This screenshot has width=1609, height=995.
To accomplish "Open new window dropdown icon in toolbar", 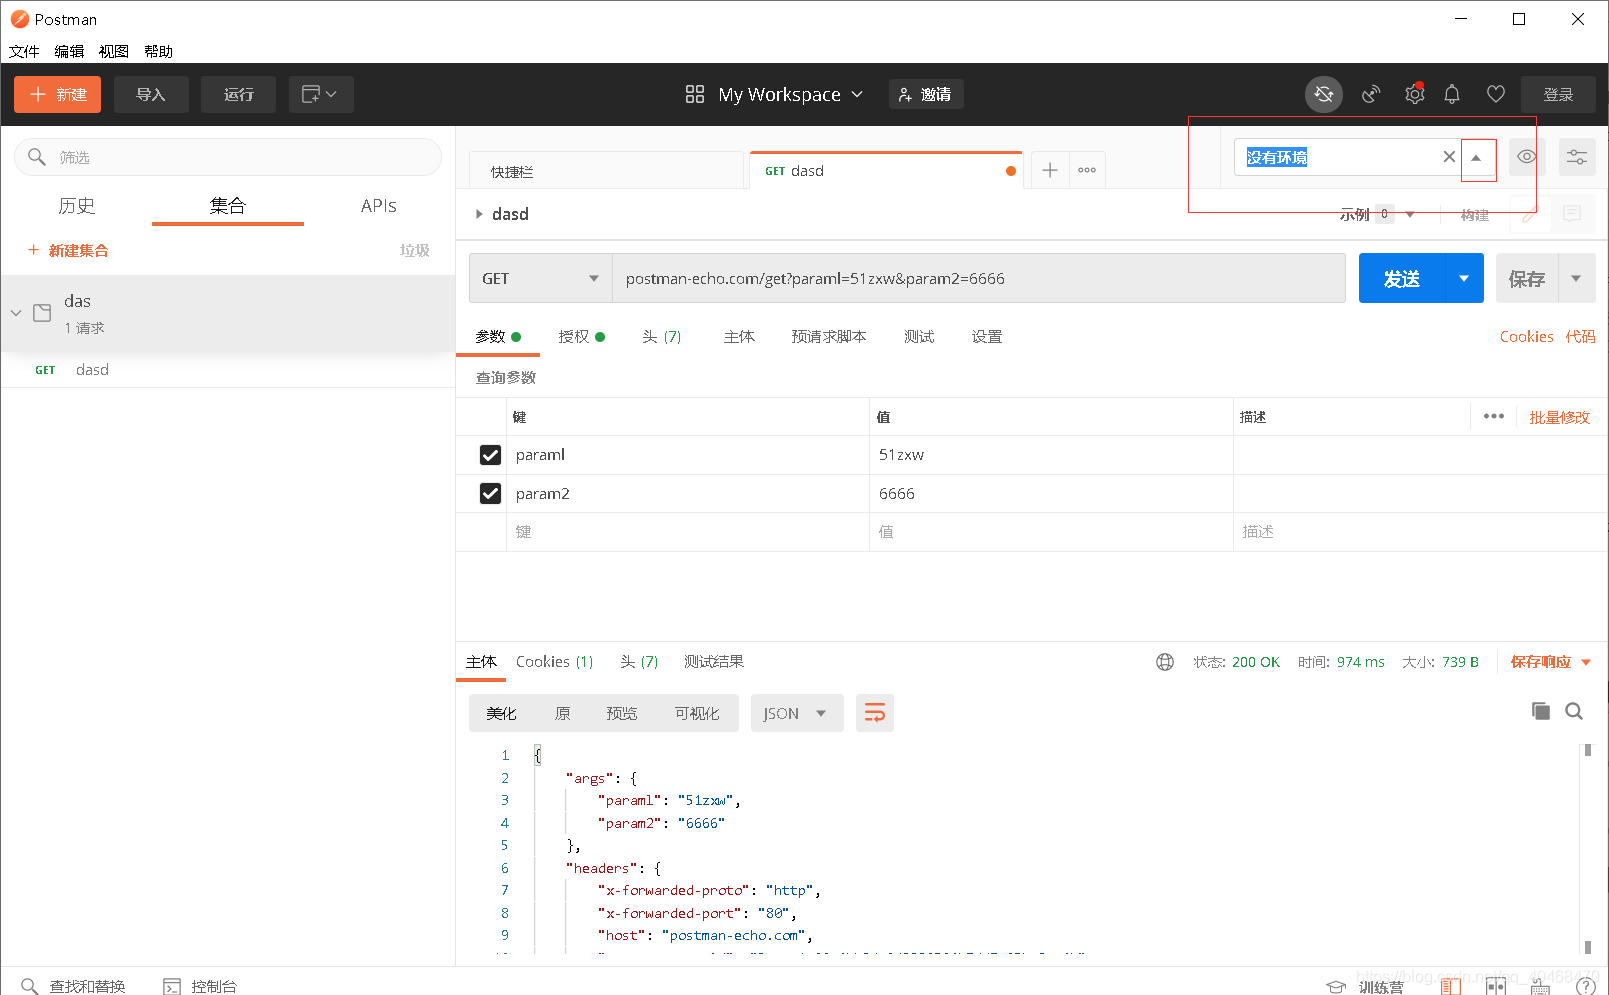I will [320, 94].
